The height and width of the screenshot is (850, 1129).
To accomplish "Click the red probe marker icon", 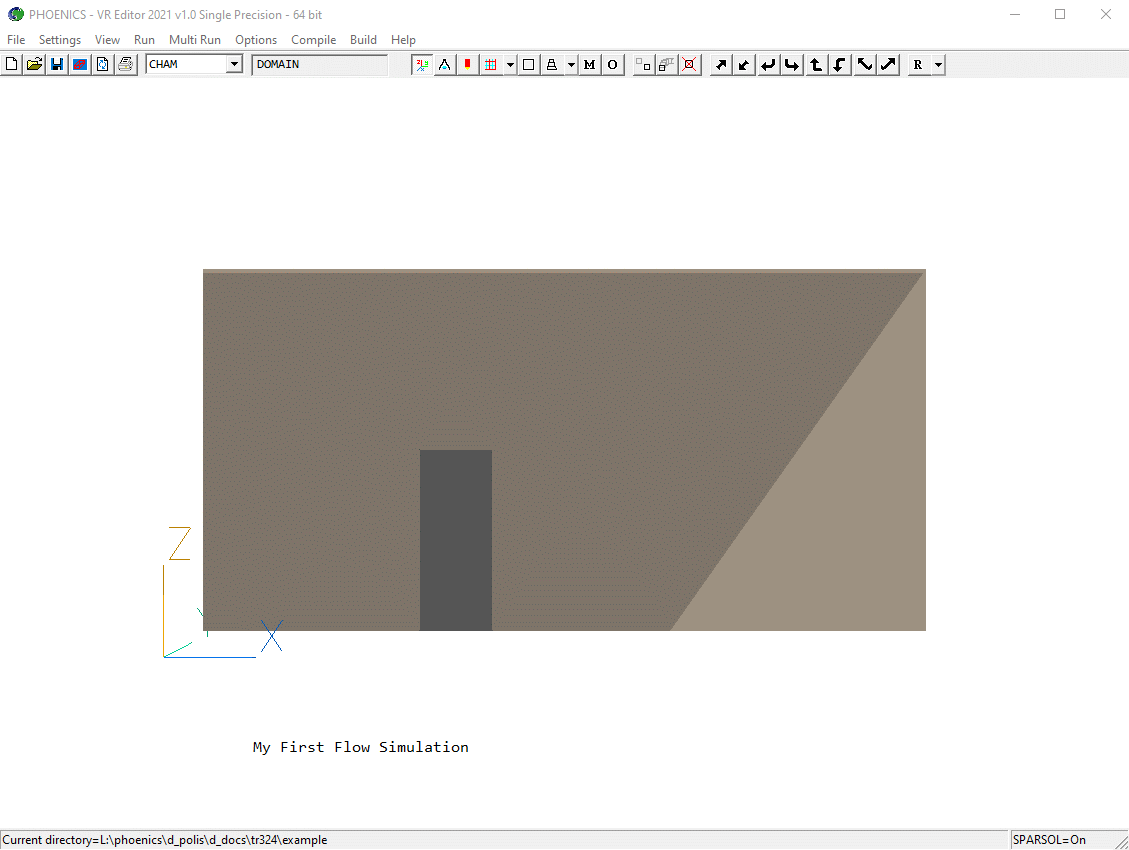I will coord(467,65).
